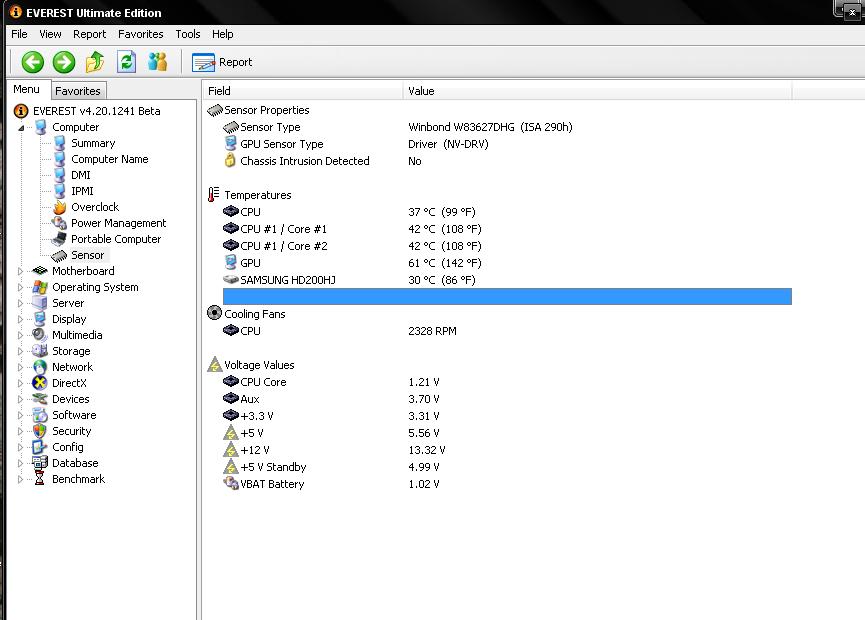Open the File menu
Viewport: 865px width, 620px height.
pos(19,34)
